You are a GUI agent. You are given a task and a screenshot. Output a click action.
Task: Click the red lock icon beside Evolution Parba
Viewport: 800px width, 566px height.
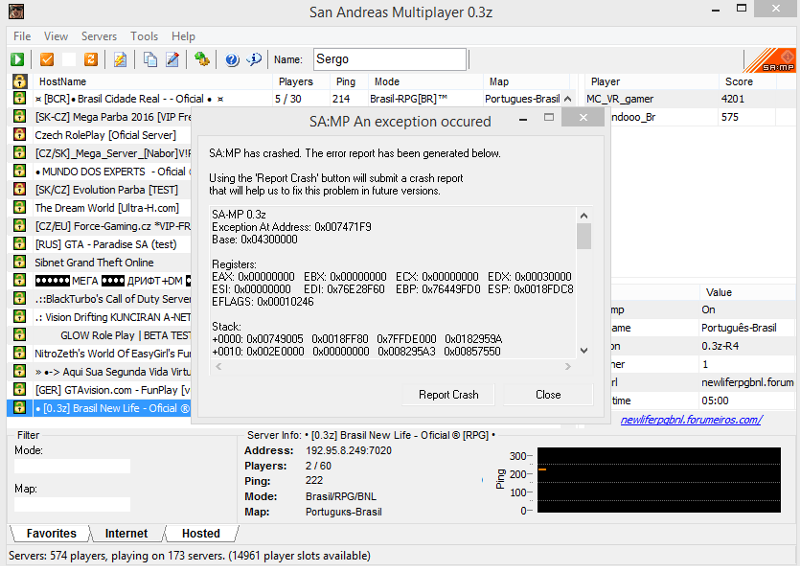(x=19, y=189)
